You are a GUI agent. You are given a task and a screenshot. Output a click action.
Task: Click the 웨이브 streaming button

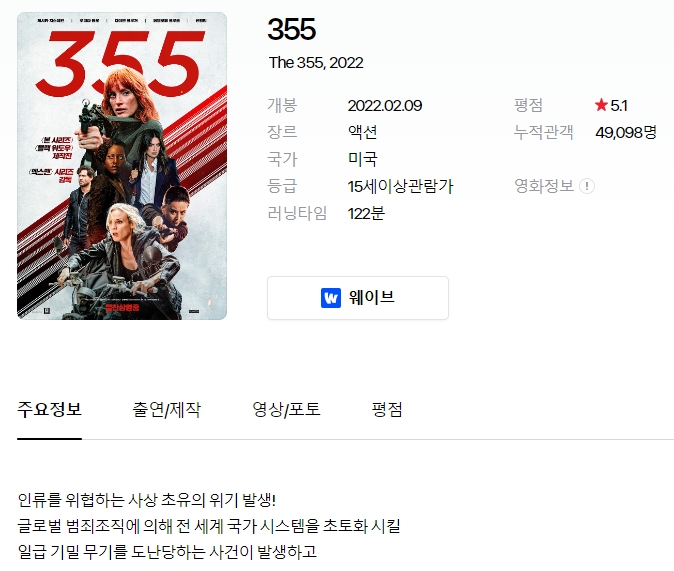pyautogui.click(x=358, y=298)
